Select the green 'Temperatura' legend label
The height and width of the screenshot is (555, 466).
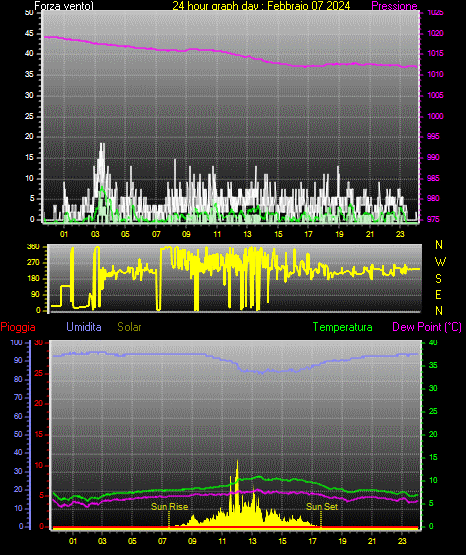click(x=342, y=327)
